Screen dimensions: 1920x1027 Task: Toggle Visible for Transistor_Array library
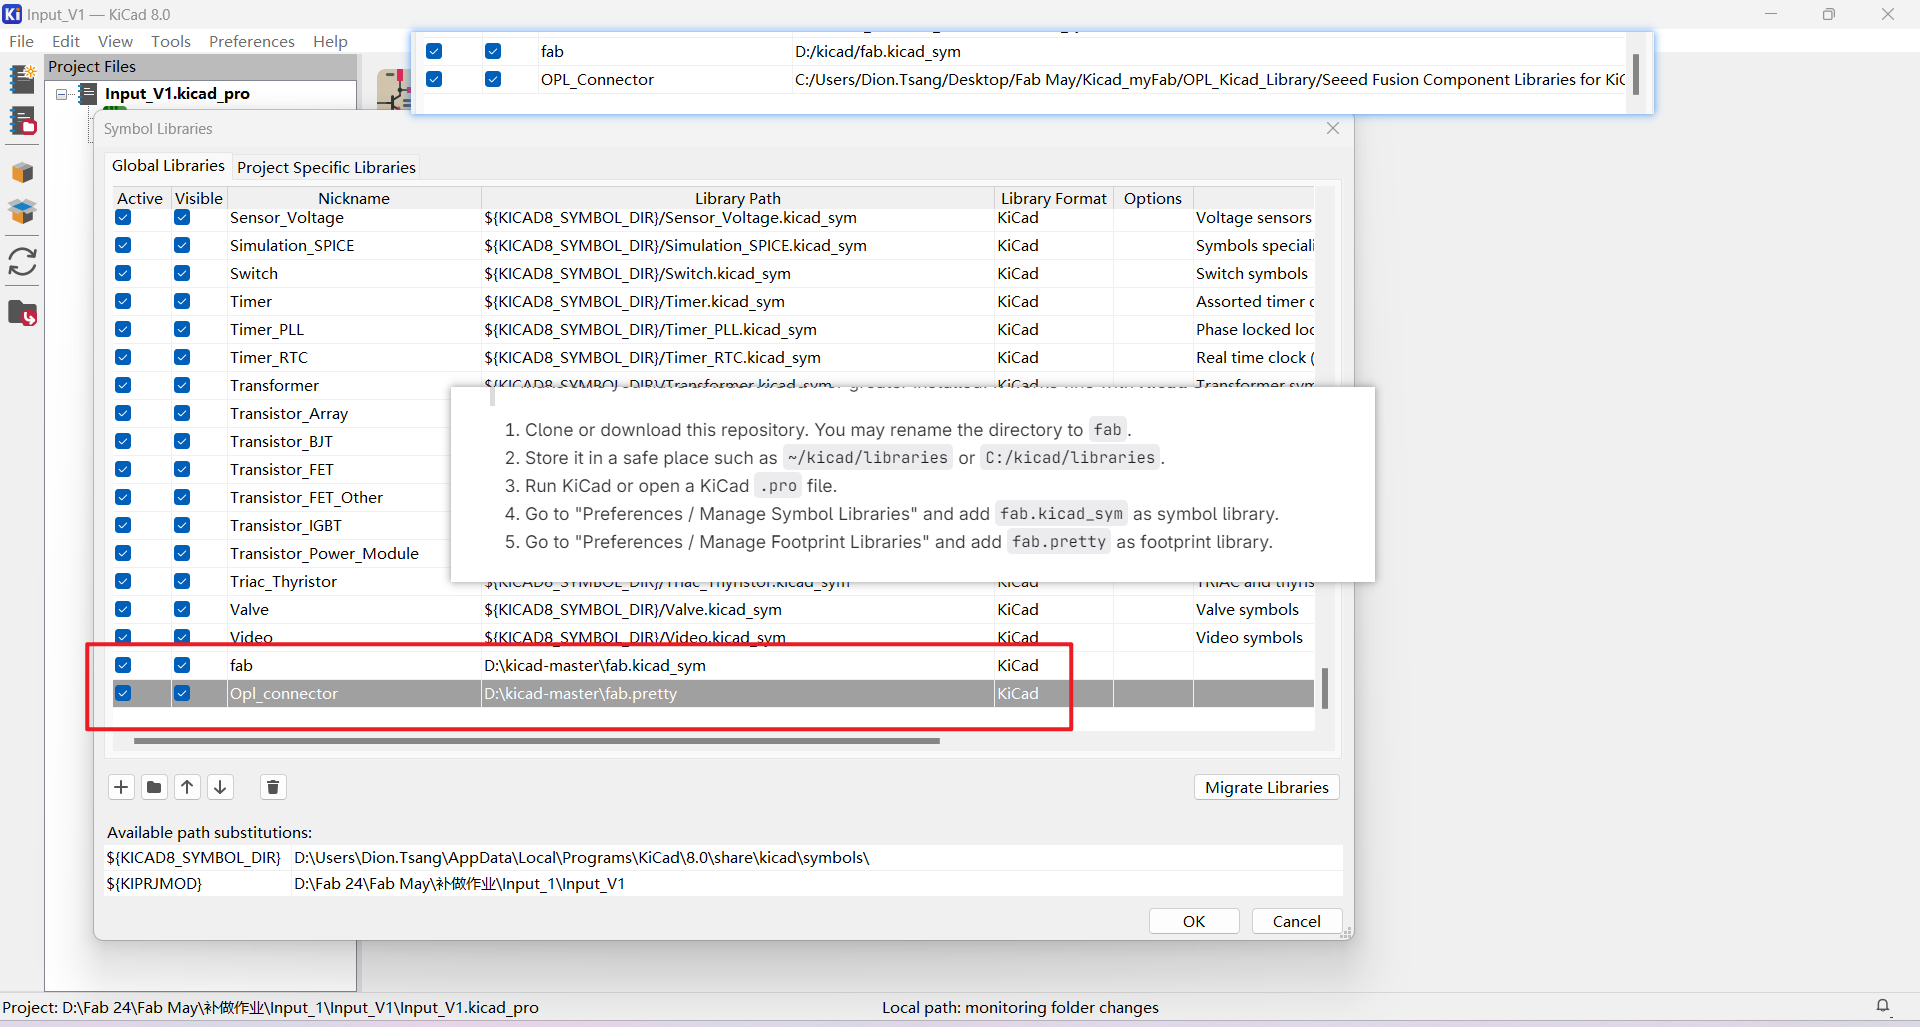182,413
